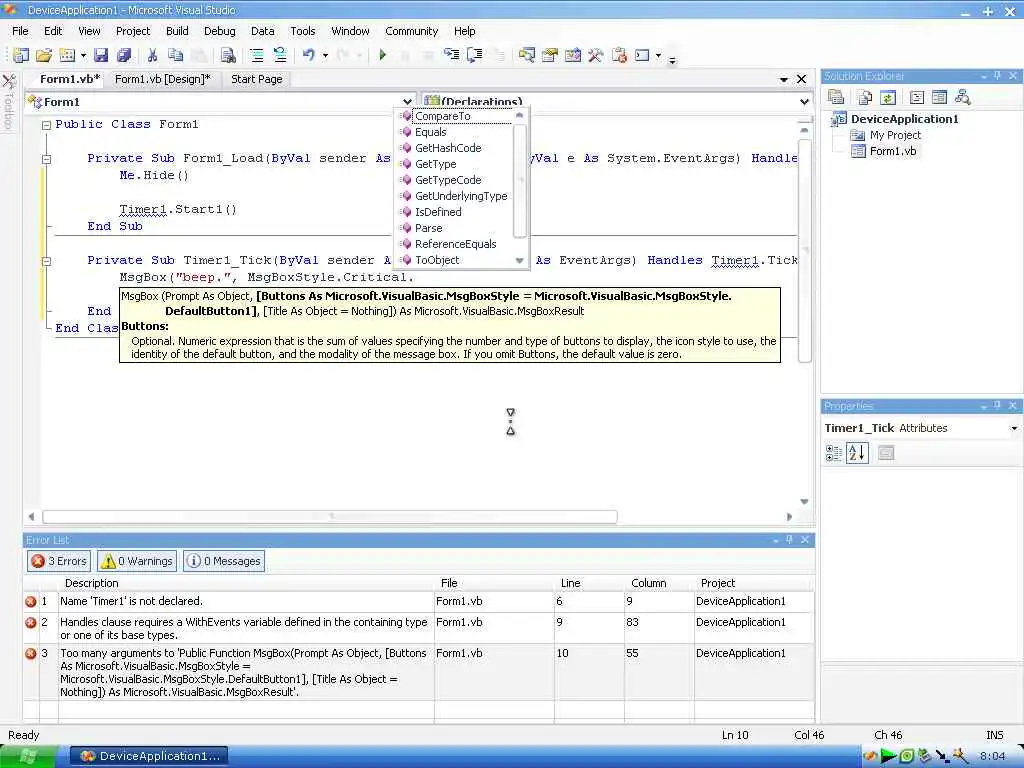
Task: Select Form1.vb in Solution Explorer
Action: pos(893,151)
